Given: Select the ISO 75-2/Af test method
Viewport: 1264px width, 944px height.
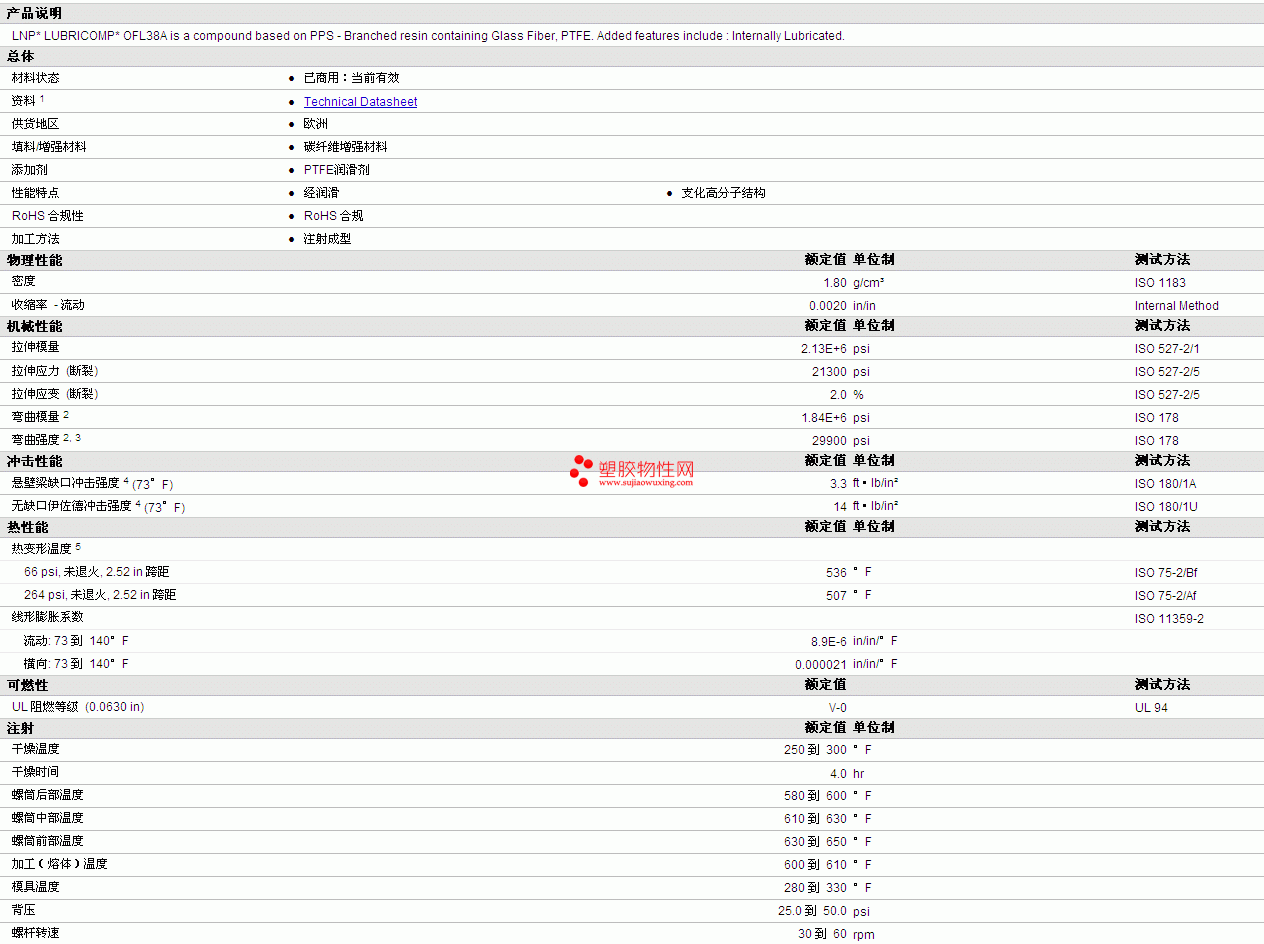Looking at the screenshot, I should tap(1166, 596).
